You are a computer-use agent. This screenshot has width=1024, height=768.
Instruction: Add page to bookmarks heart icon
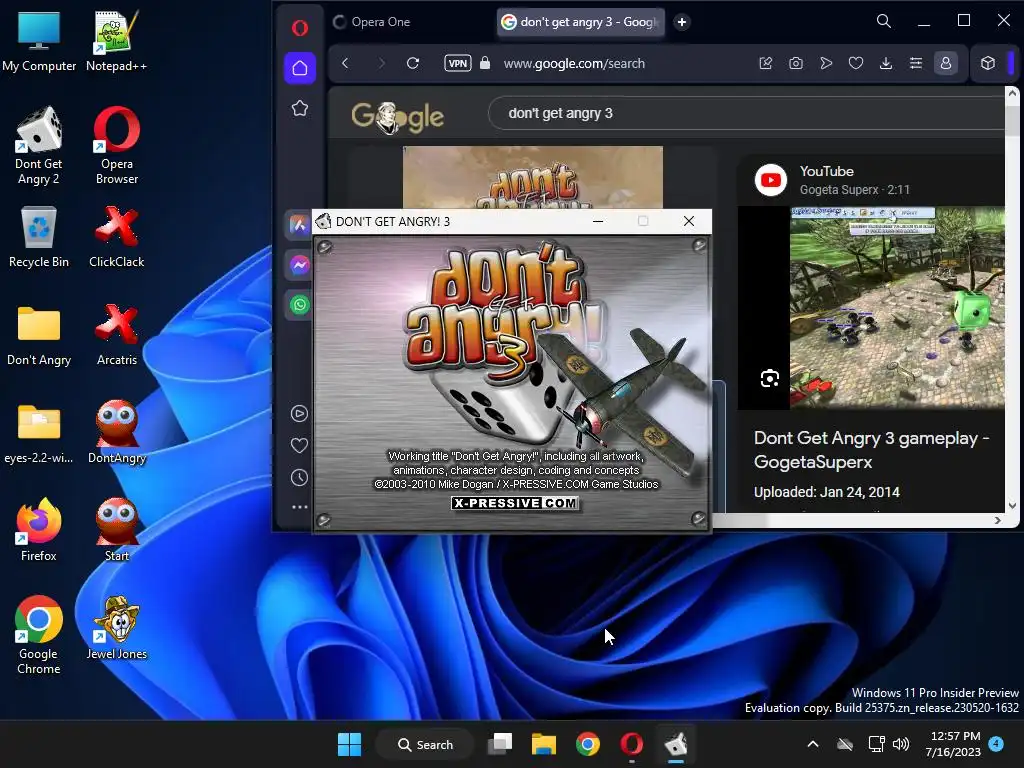coord(856,63)
